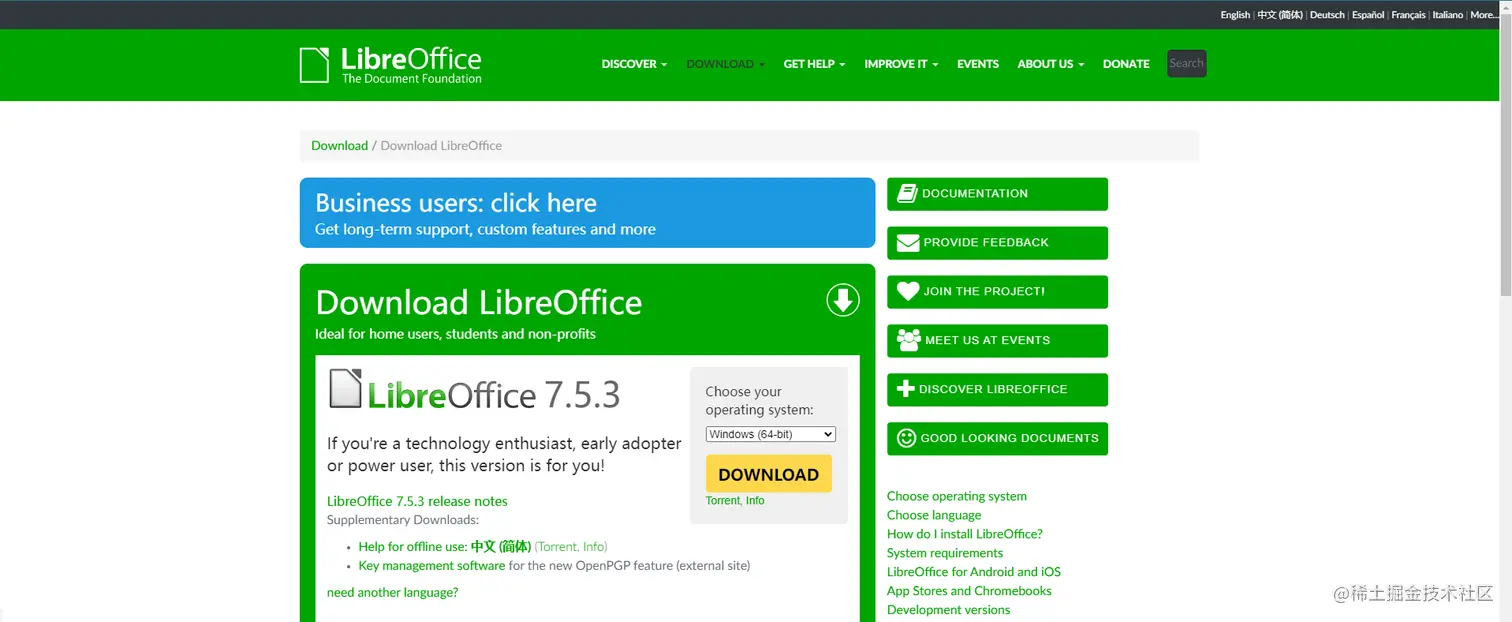Click the Download LibreOffice heading text
Viewport: 1512px width, 622px height.
[x=478, y=302]
